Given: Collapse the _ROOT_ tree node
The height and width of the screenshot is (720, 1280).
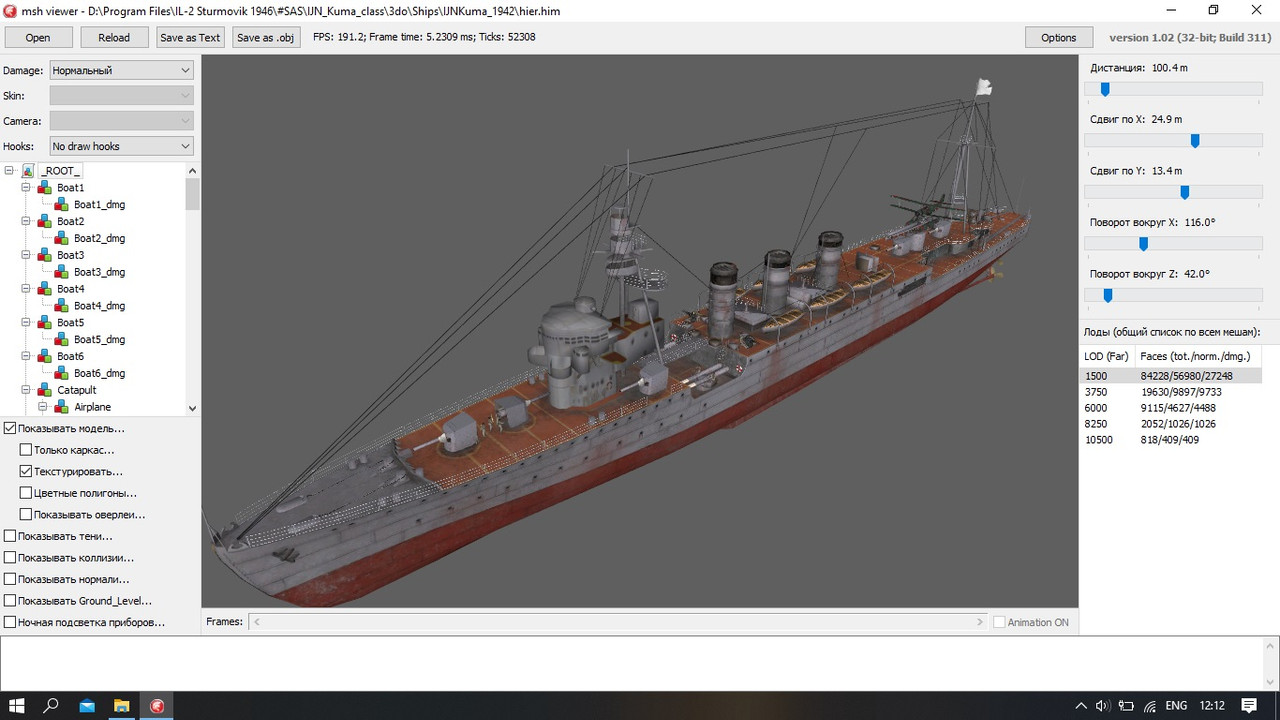Looking at the screenshot, I should coord(9,171).
